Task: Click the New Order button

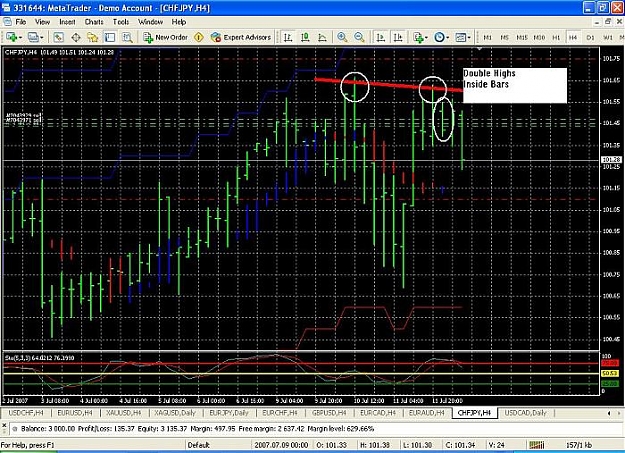Action: (165, 37)
